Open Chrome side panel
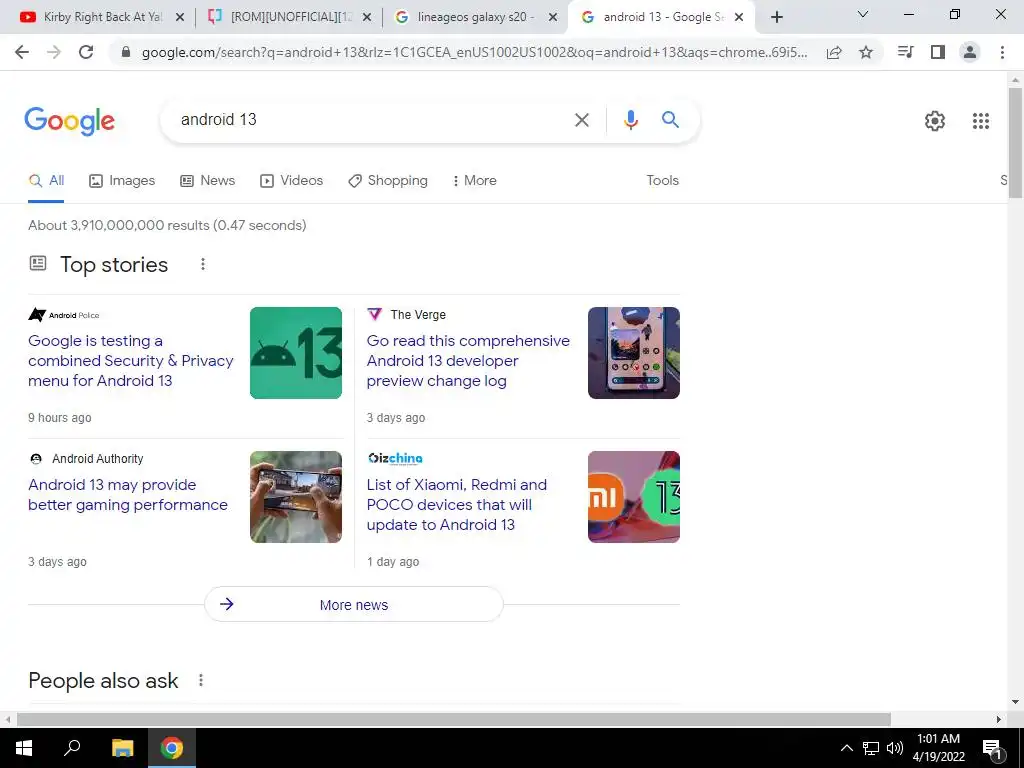Image resolution: width=1024 pixels, height=768 pixels. pyautogui.click(x=938, y=52)
